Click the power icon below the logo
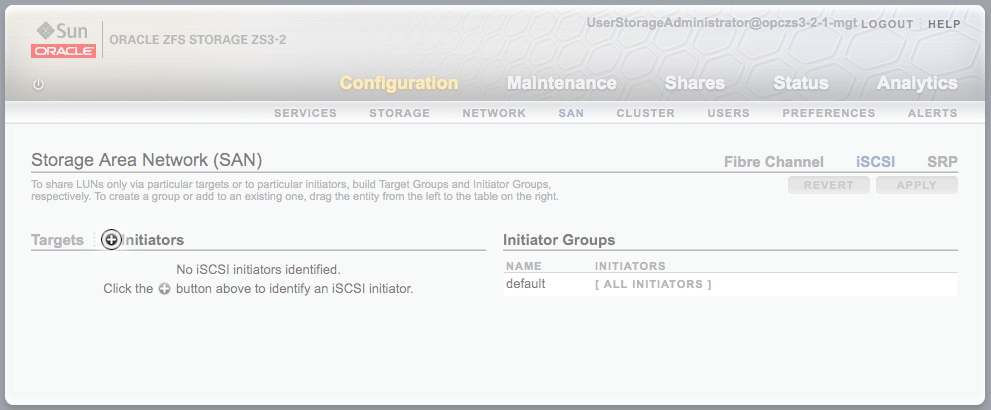Screen dimensions: 991x410 pos(39,84)
